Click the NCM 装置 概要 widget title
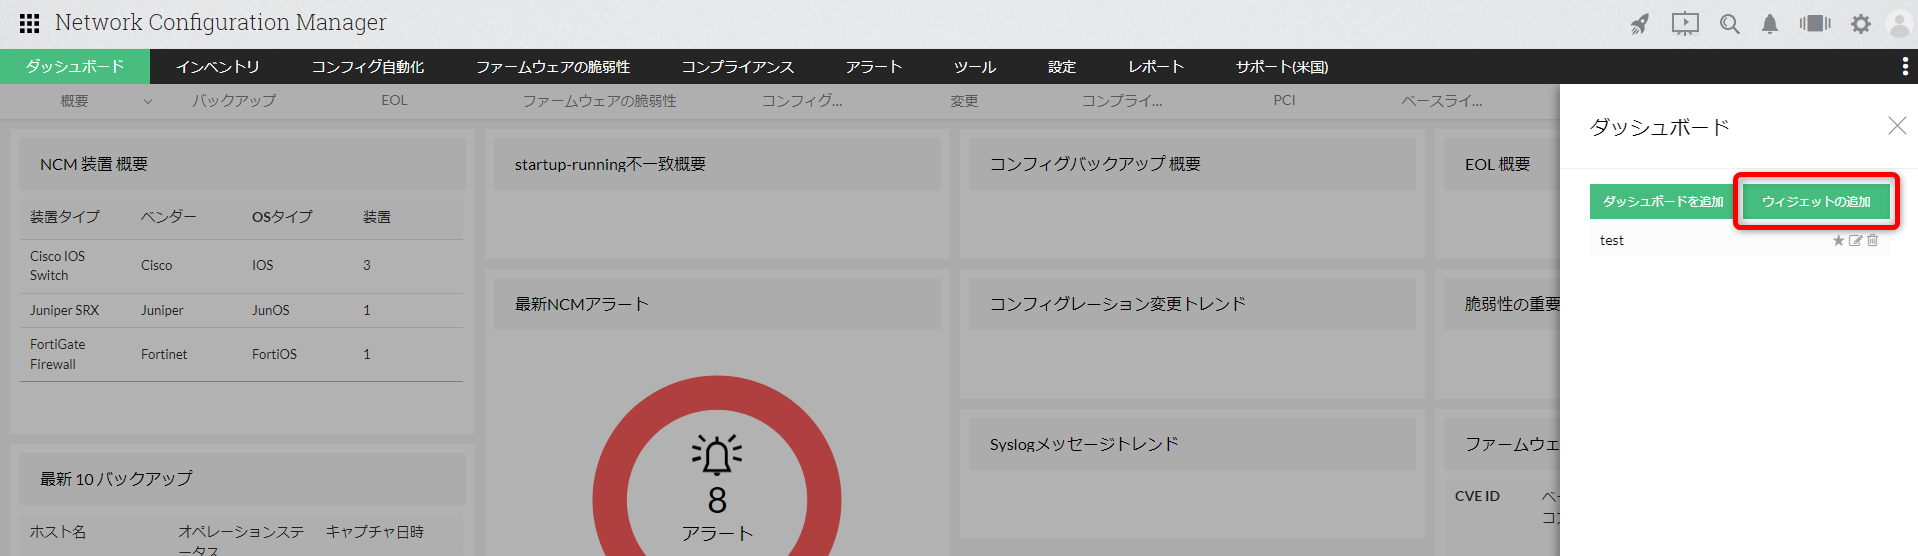This screenshot has height=556, width=1918. point(94,164)
